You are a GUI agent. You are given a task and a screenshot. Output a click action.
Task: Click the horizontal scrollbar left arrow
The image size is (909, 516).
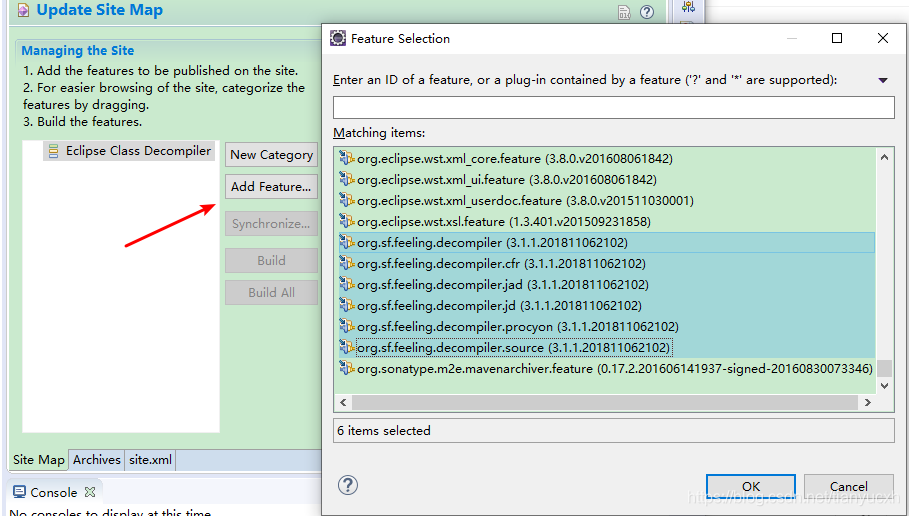click(343, 402)
